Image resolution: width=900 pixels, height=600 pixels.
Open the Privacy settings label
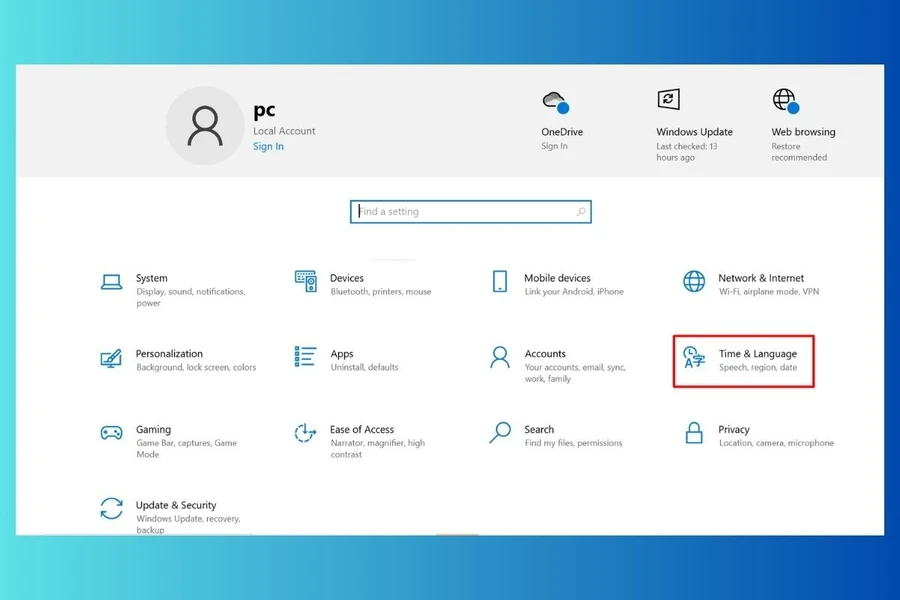point(734,429)
